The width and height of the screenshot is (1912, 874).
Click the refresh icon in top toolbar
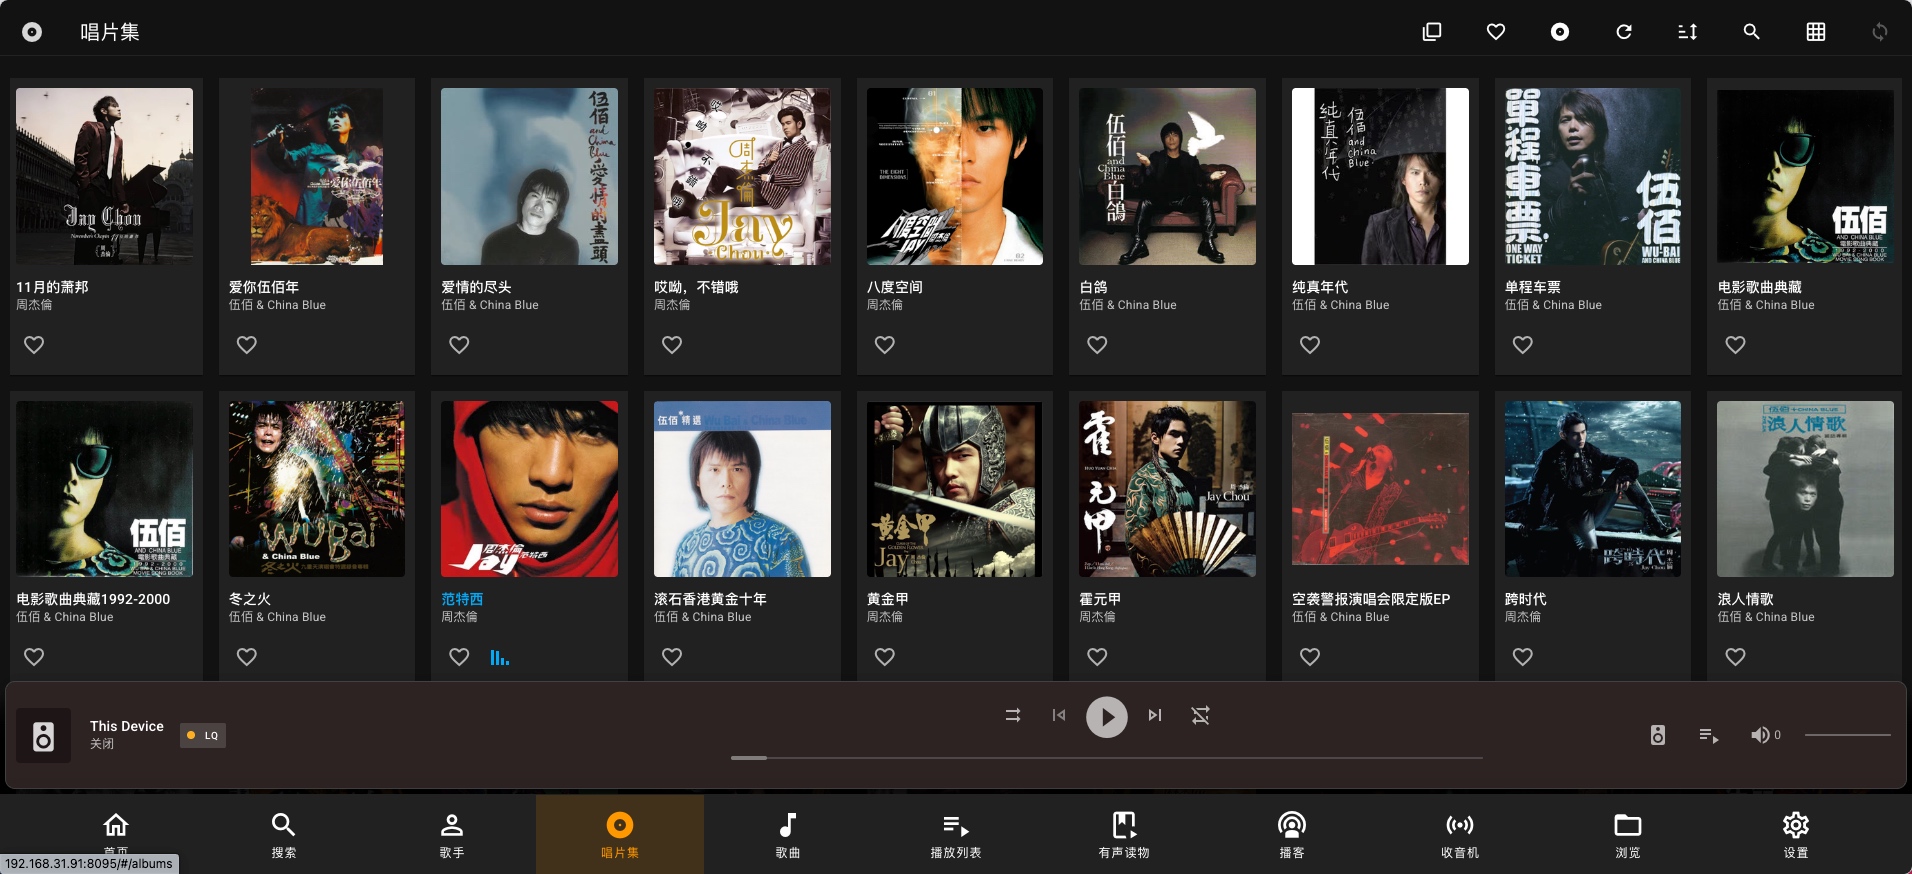click(x=1624, y=32)
